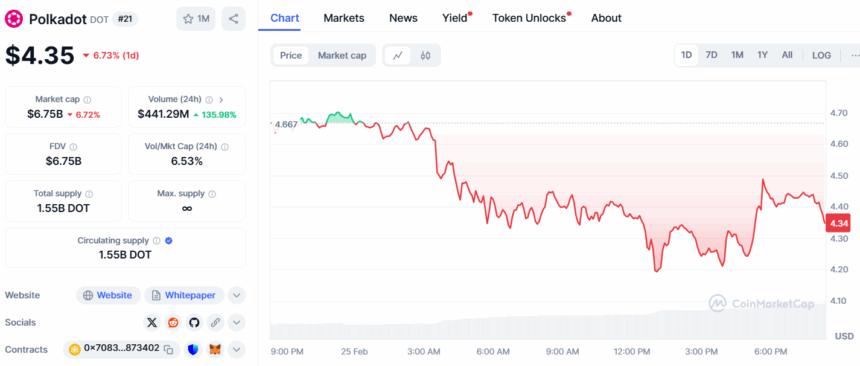This screenshot has width=860, height=366.
Task: Click the 1.55B DOT circulating supply value
Action: click(x=125, y=255)
